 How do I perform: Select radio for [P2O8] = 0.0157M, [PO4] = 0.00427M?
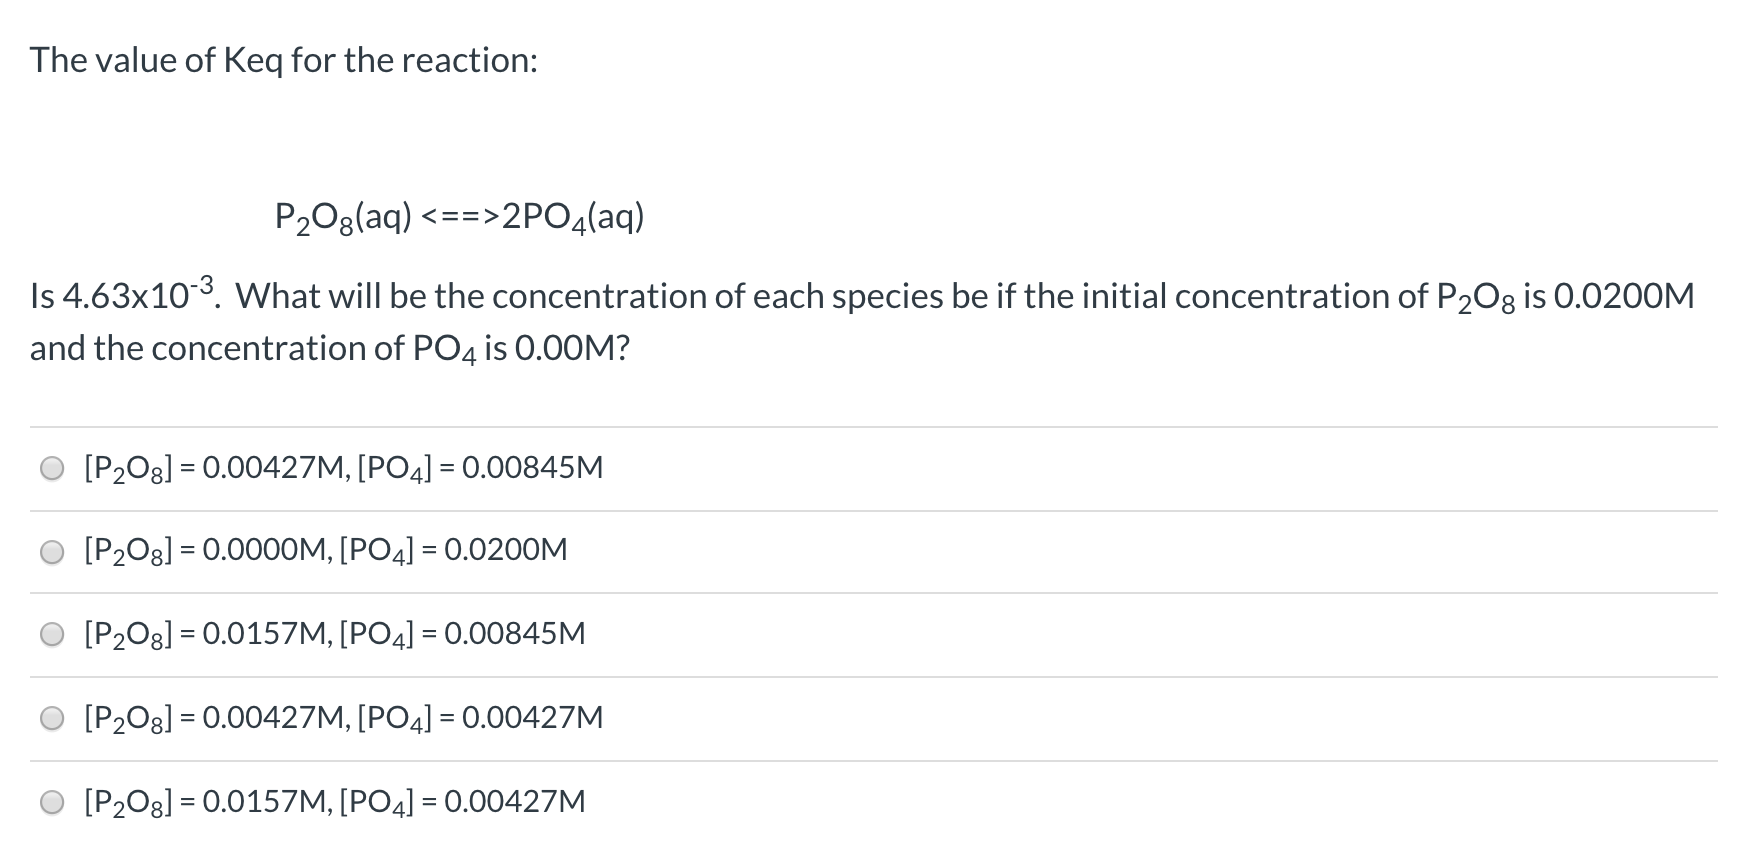pos(53,803)
